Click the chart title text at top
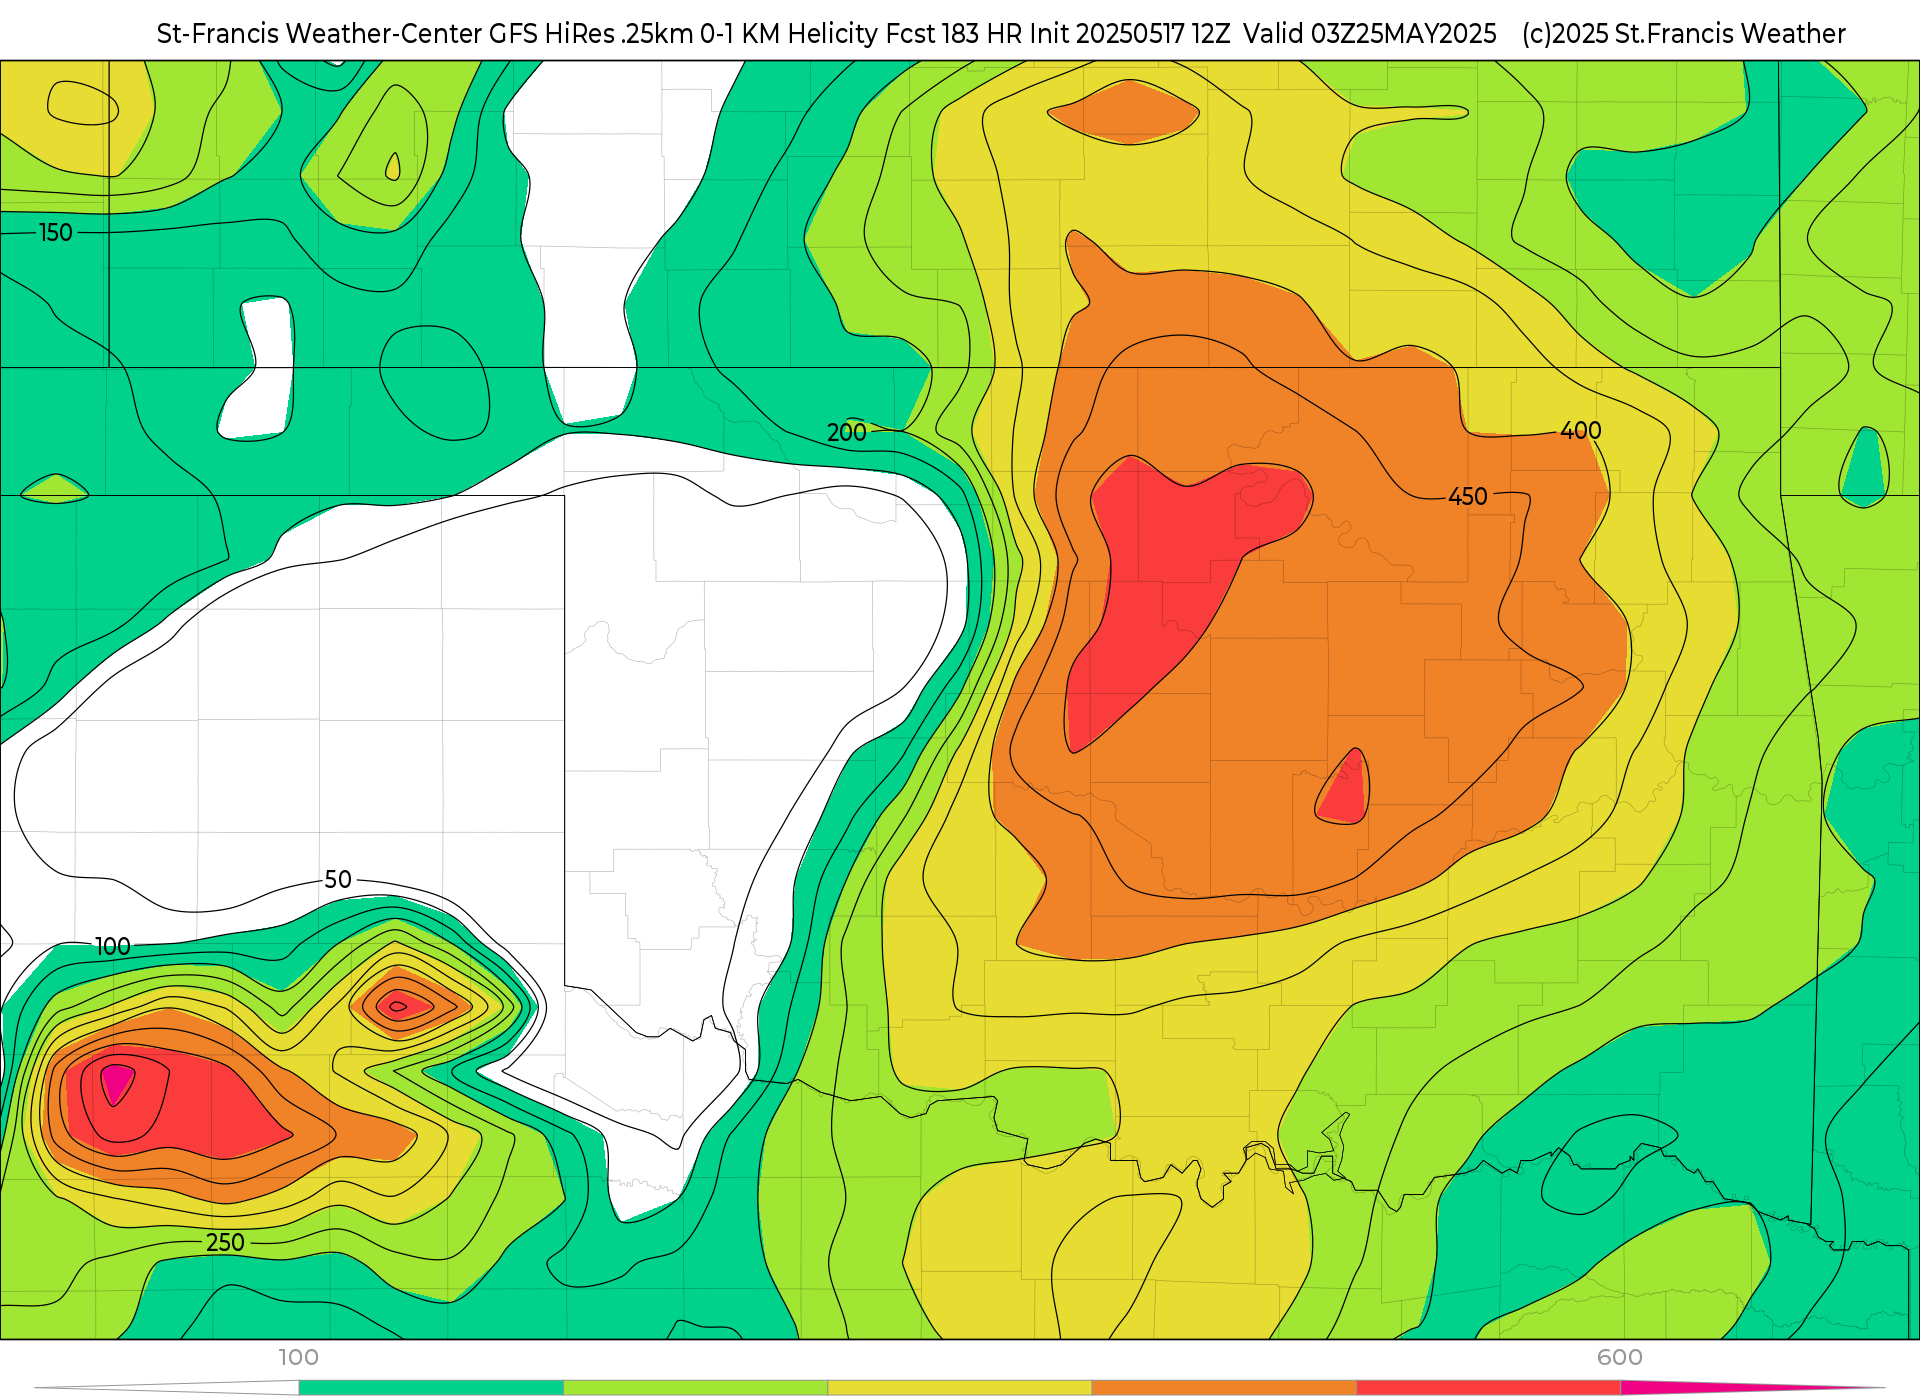Screen dimensions: 1920x1400 (1000, 34)
